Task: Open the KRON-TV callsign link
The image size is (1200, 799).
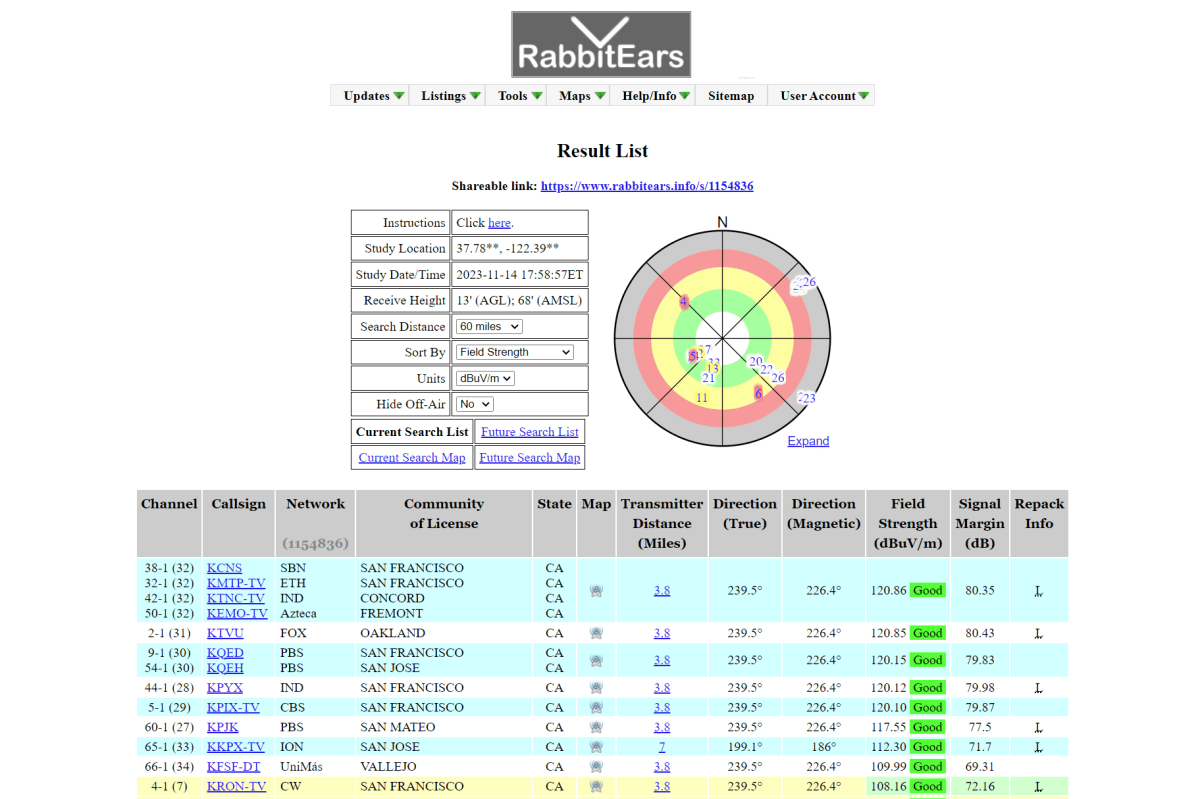Action: [x=237, y=786]
